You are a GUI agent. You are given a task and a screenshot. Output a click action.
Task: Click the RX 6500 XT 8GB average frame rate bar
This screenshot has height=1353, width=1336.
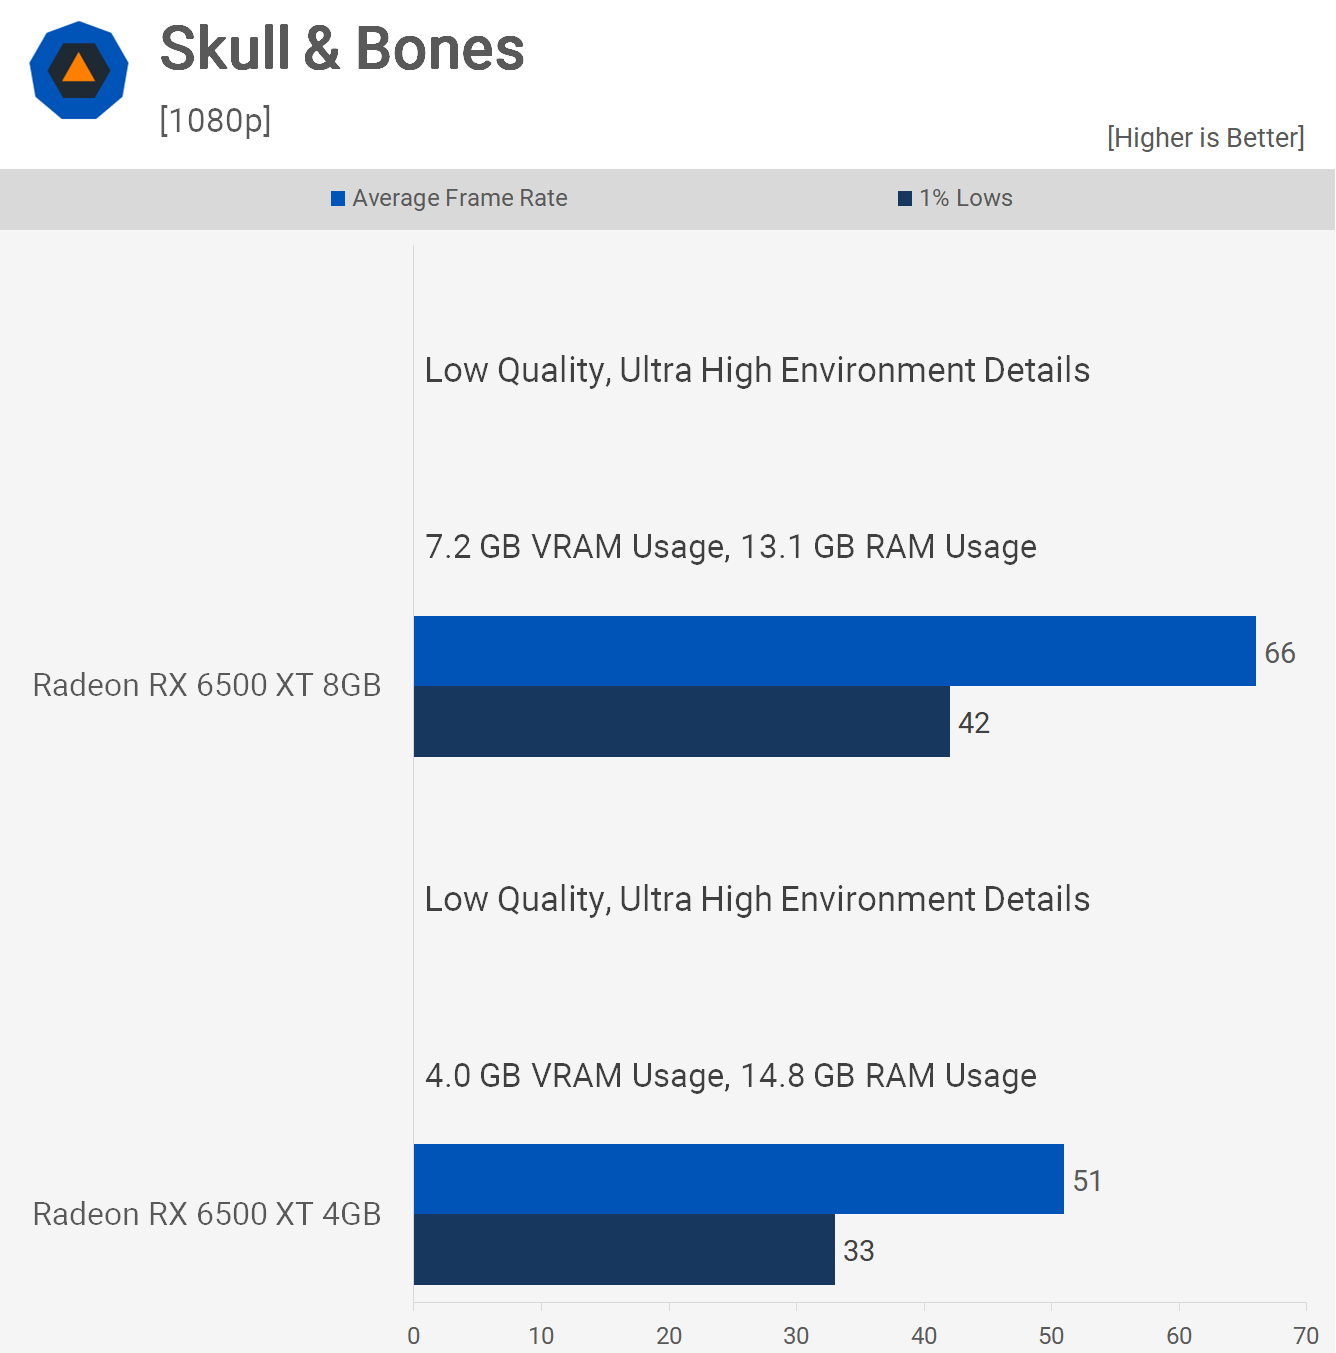tap(834, 651)
